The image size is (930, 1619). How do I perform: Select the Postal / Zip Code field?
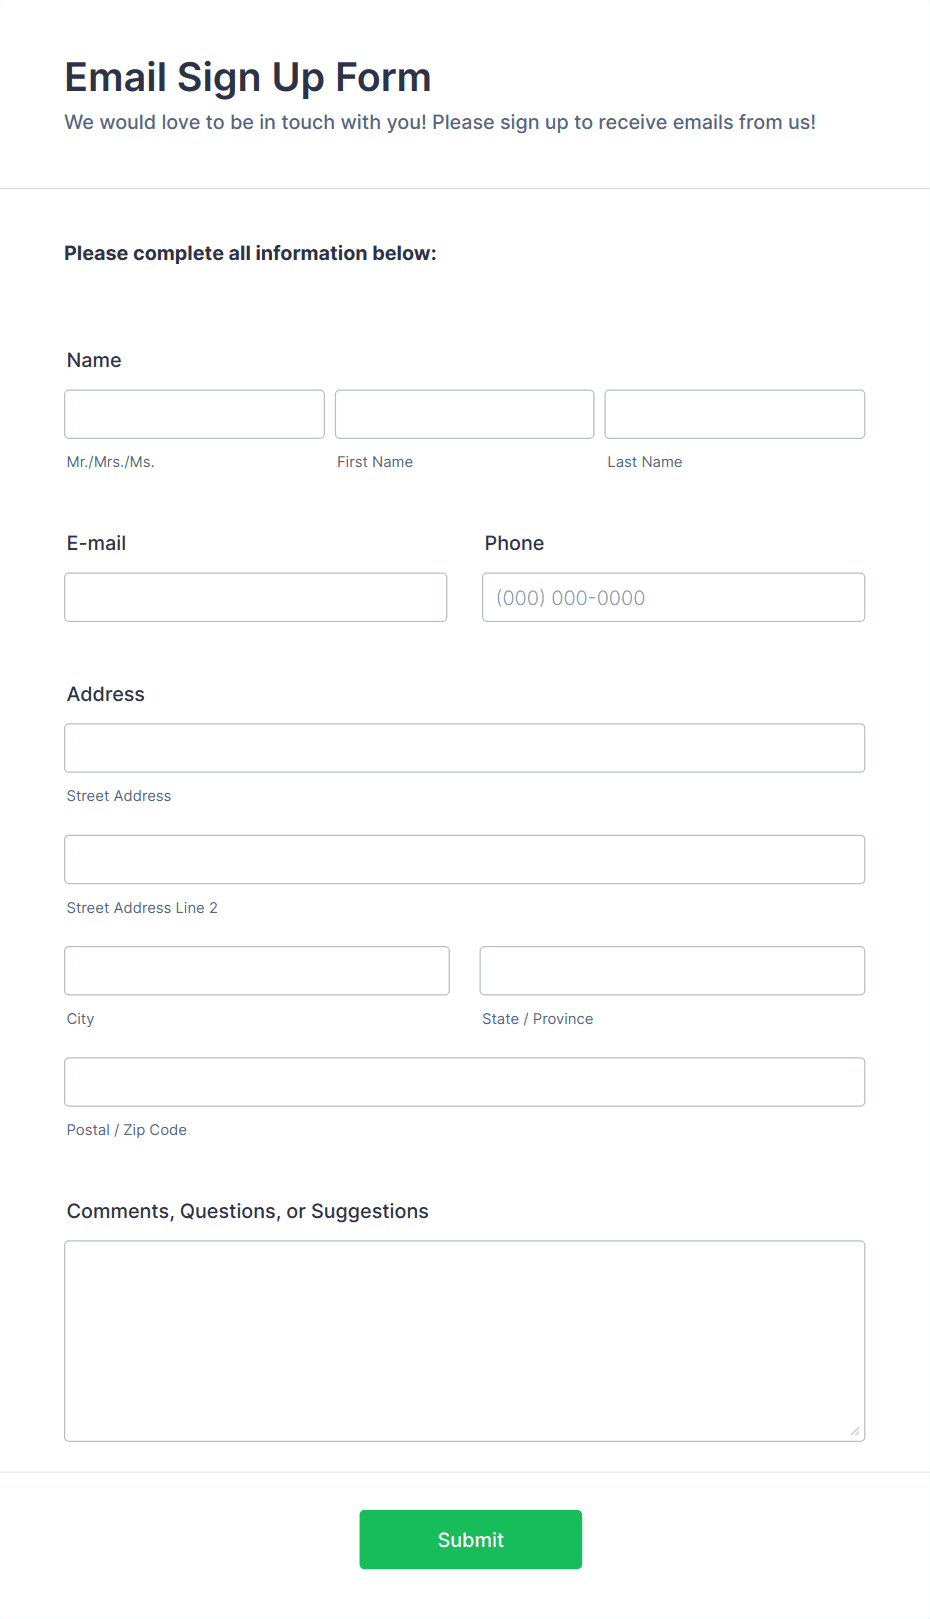tap(464, 1081)
